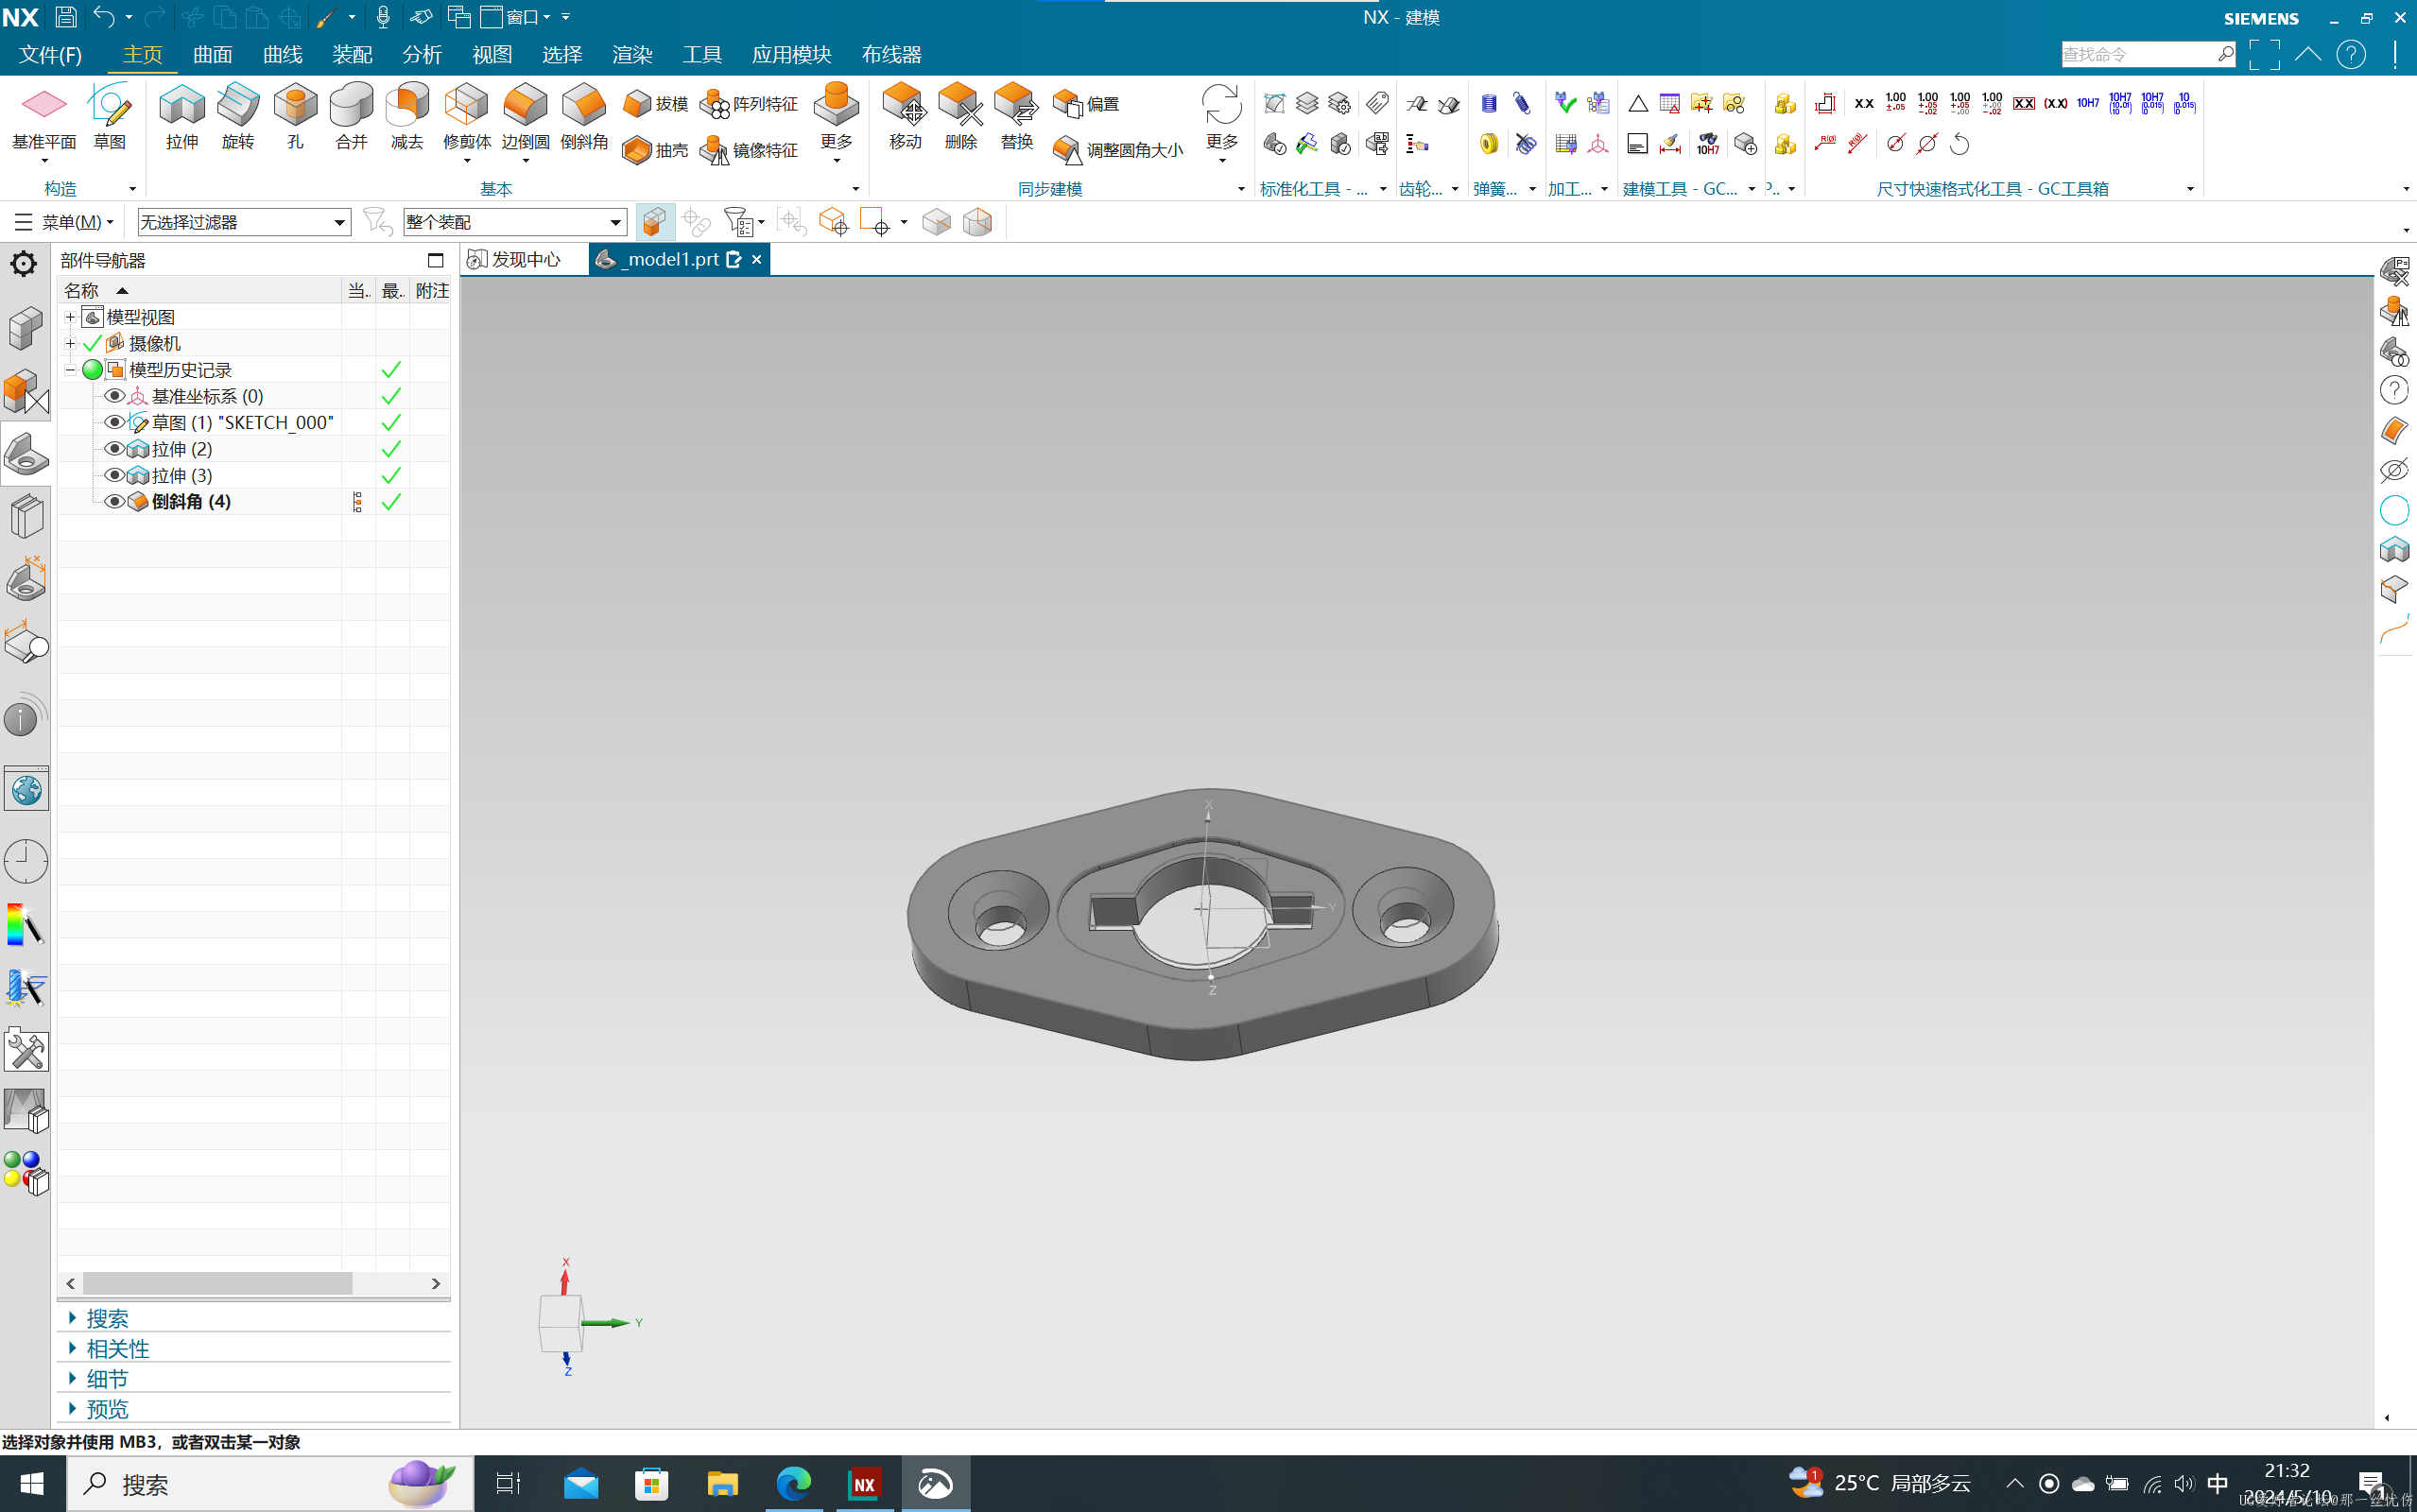The width and height of the screenshot is (2417, 1512).
Task: Click the 偏置 (Offset Region) tool
Action: [x=1086, y=104]
